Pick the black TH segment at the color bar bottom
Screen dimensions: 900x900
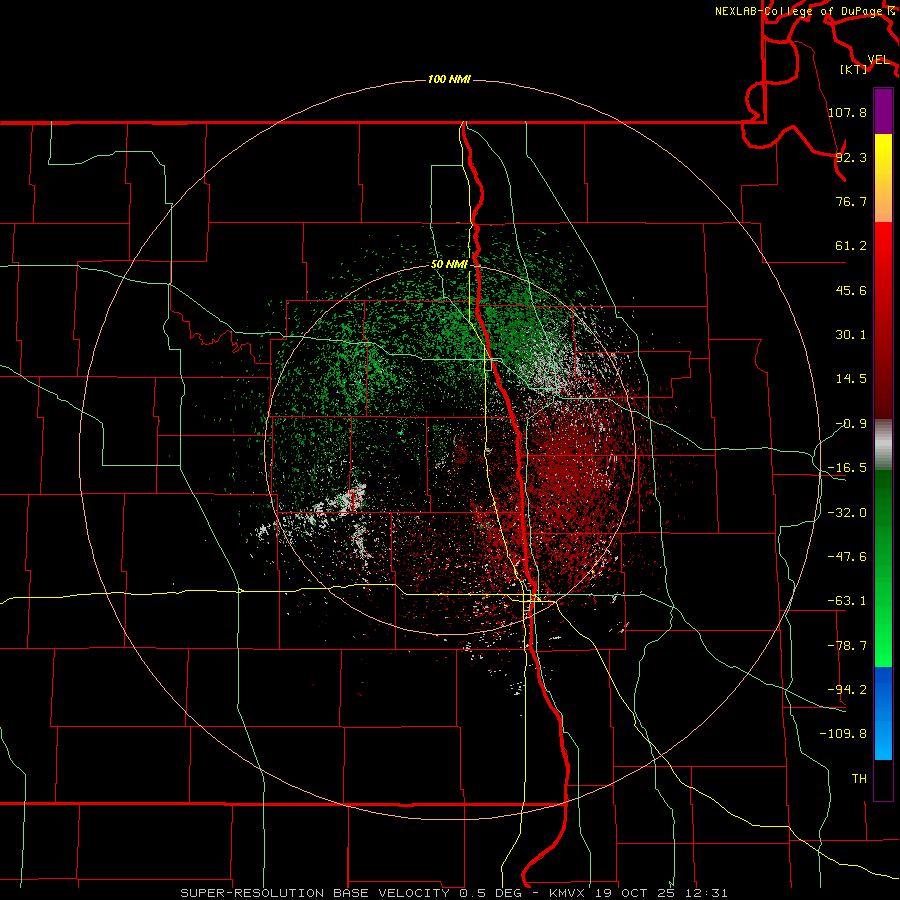tap(883, 780)
